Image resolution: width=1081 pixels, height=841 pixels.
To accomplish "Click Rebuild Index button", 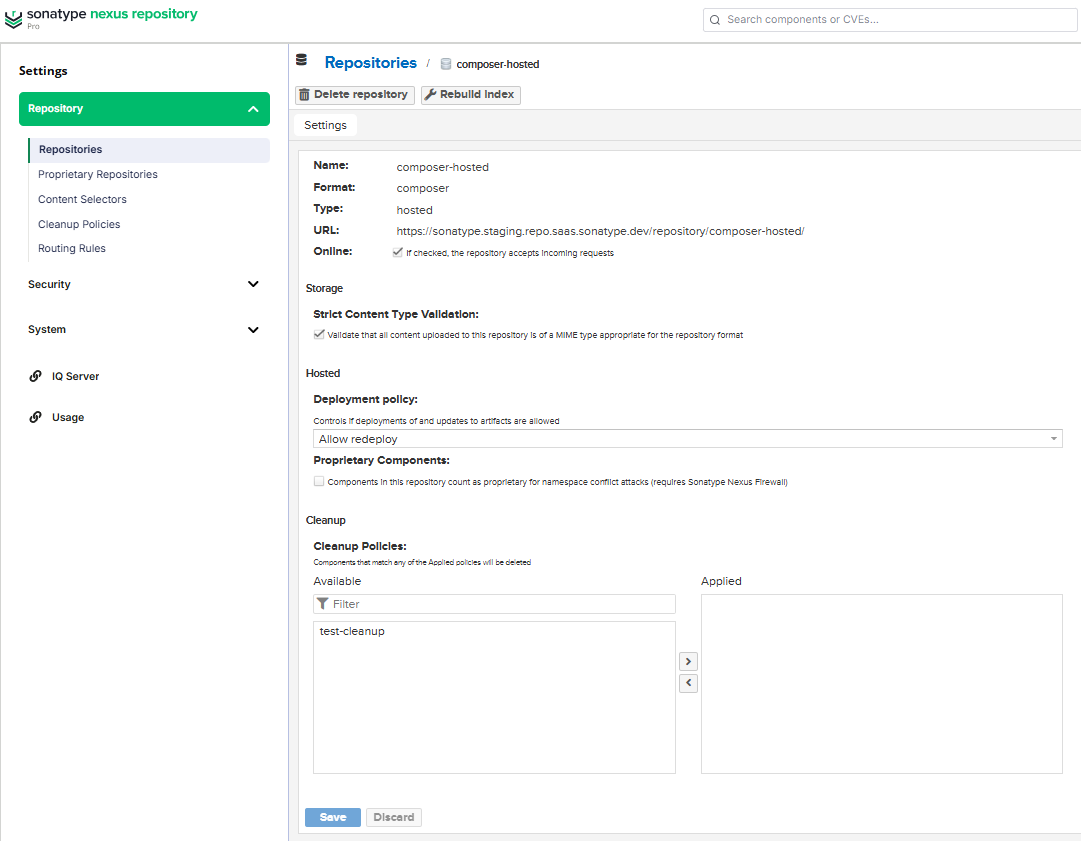I will (x=470, y=94).
